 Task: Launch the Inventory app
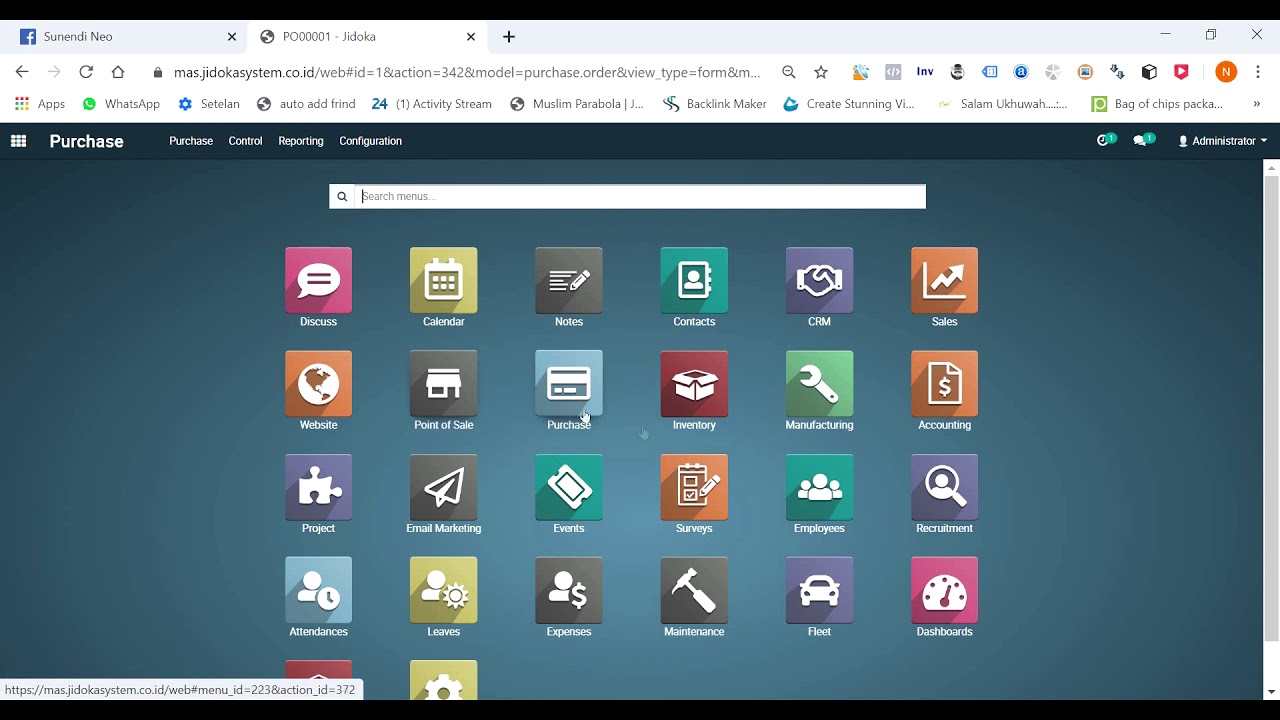[694, 384]
